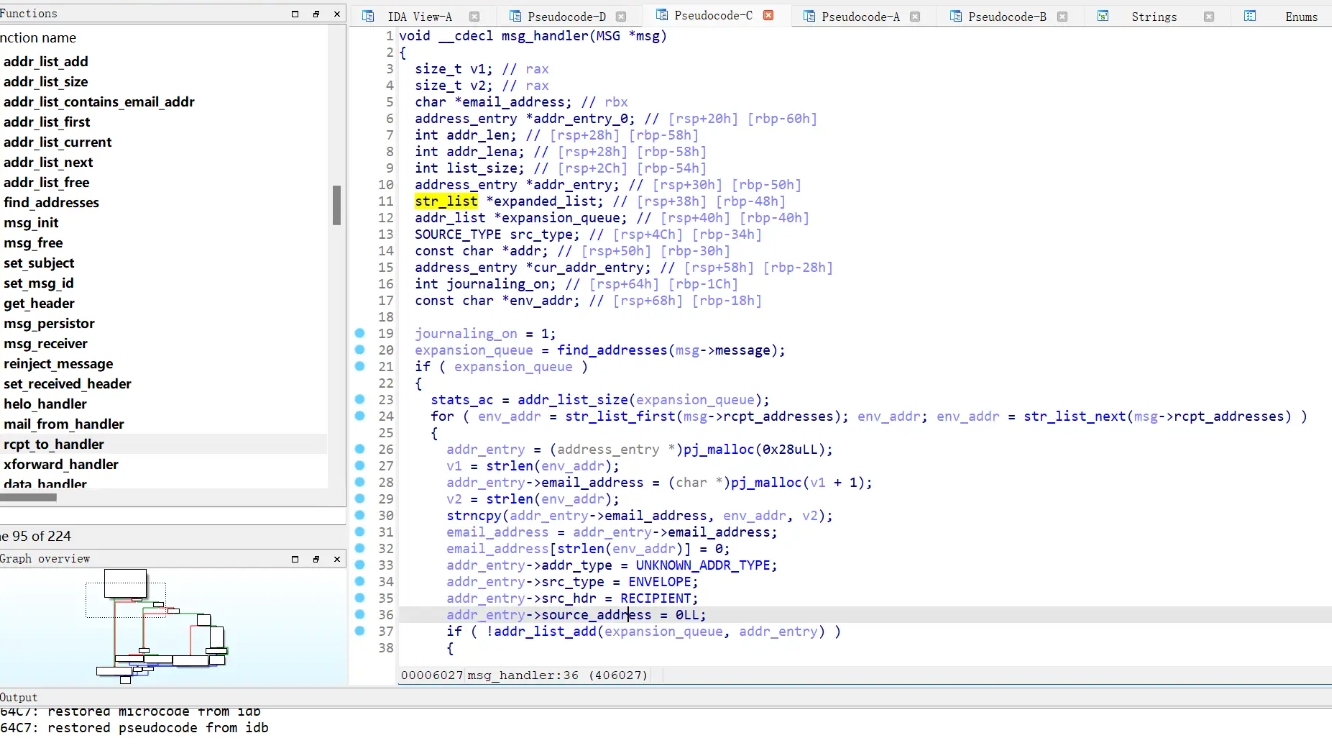This screenshot has height=754, width=1332.
Task: Click the Pseudocode-B tab icon
Action: click(x=956, y=17)
